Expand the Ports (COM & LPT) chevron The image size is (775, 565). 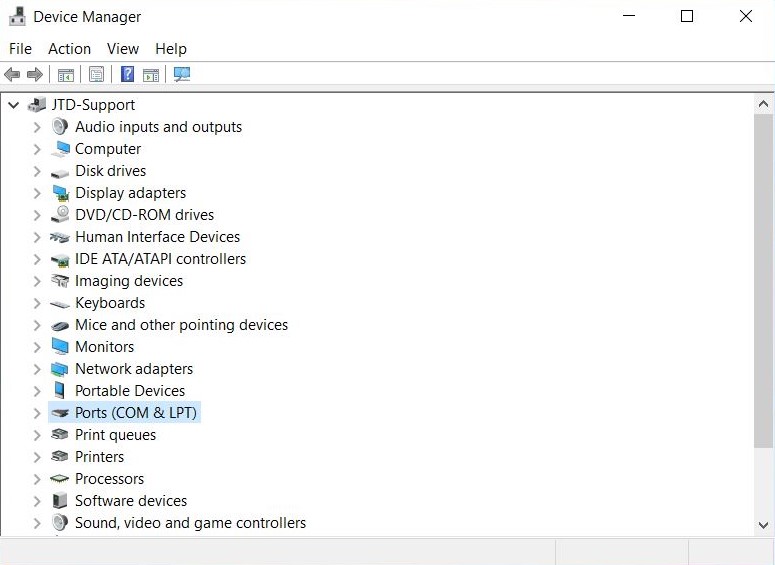[37, 413]
